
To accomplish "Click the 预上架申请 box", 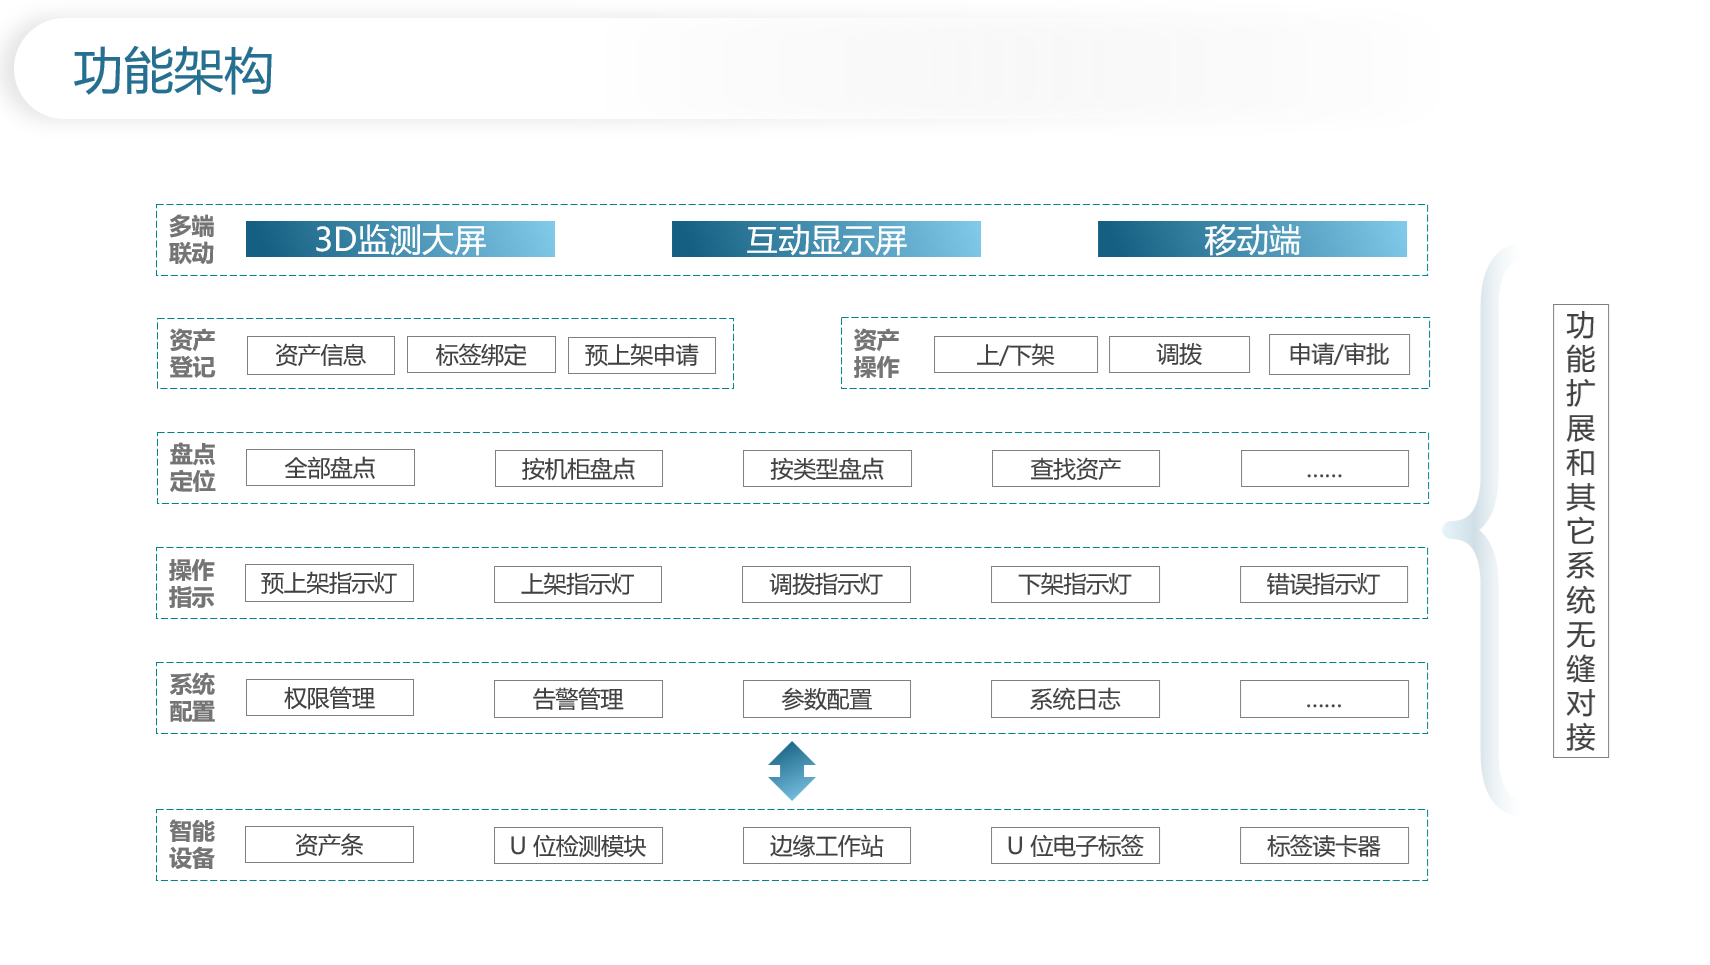I will pos(641,355).
